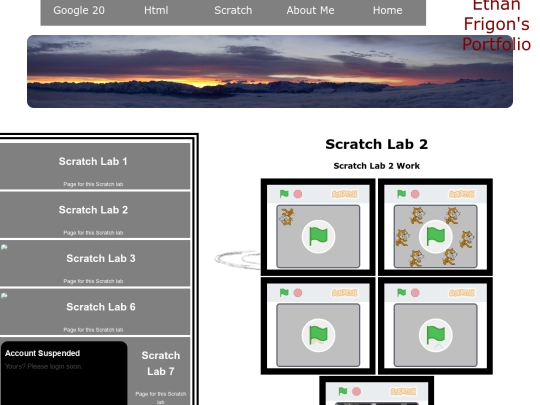The image size is (540, 405).
Task: Open the Scratch Lab 6 sidebar link
Action: (x=101, y=307)
